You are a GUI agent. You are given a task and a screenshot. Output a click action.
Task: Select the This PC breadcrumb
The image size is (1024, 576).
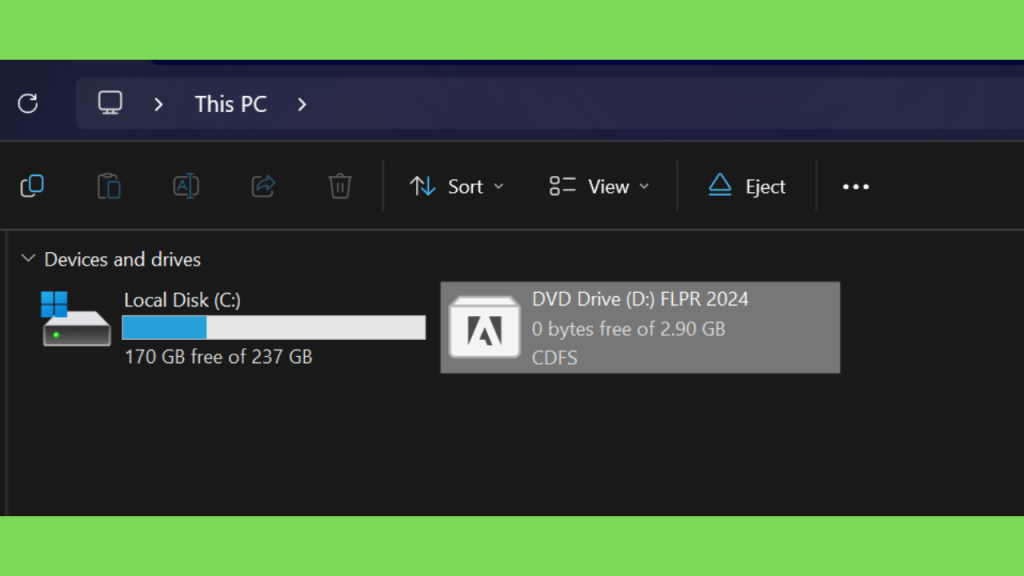tap(231, 104)
